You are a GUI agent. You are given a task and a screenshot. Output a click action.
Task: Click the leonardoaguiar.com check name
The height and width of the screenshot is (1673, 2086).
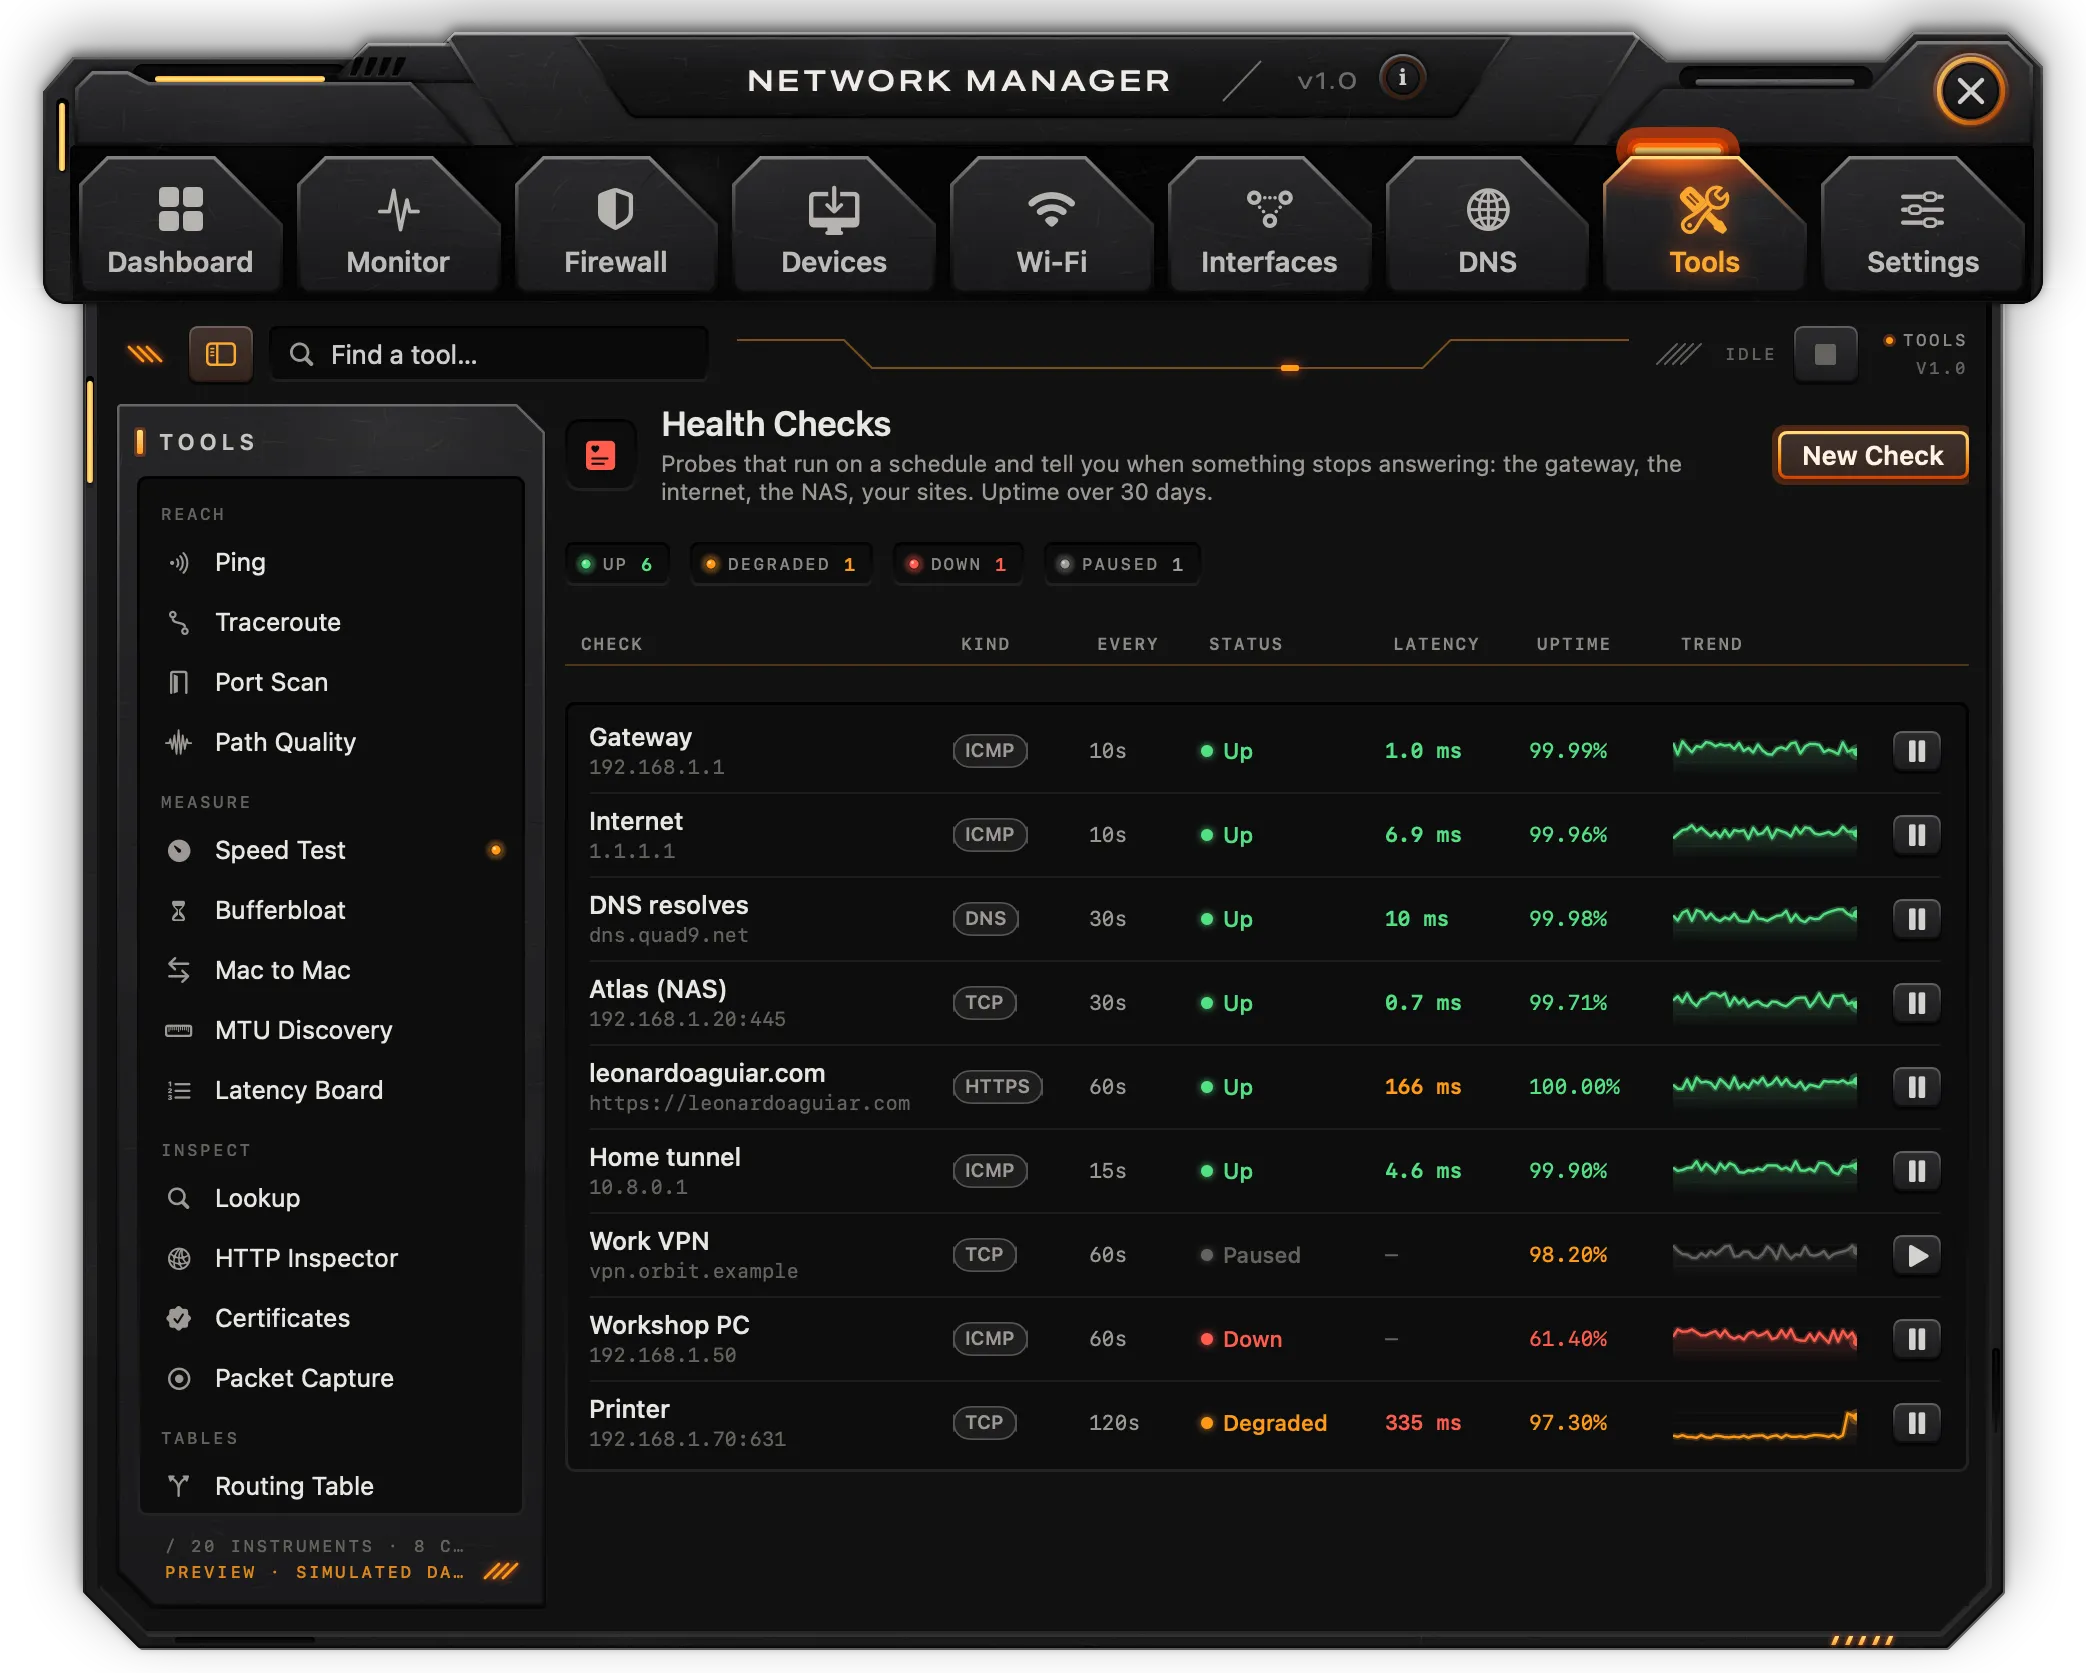(x=707, y=1073)
